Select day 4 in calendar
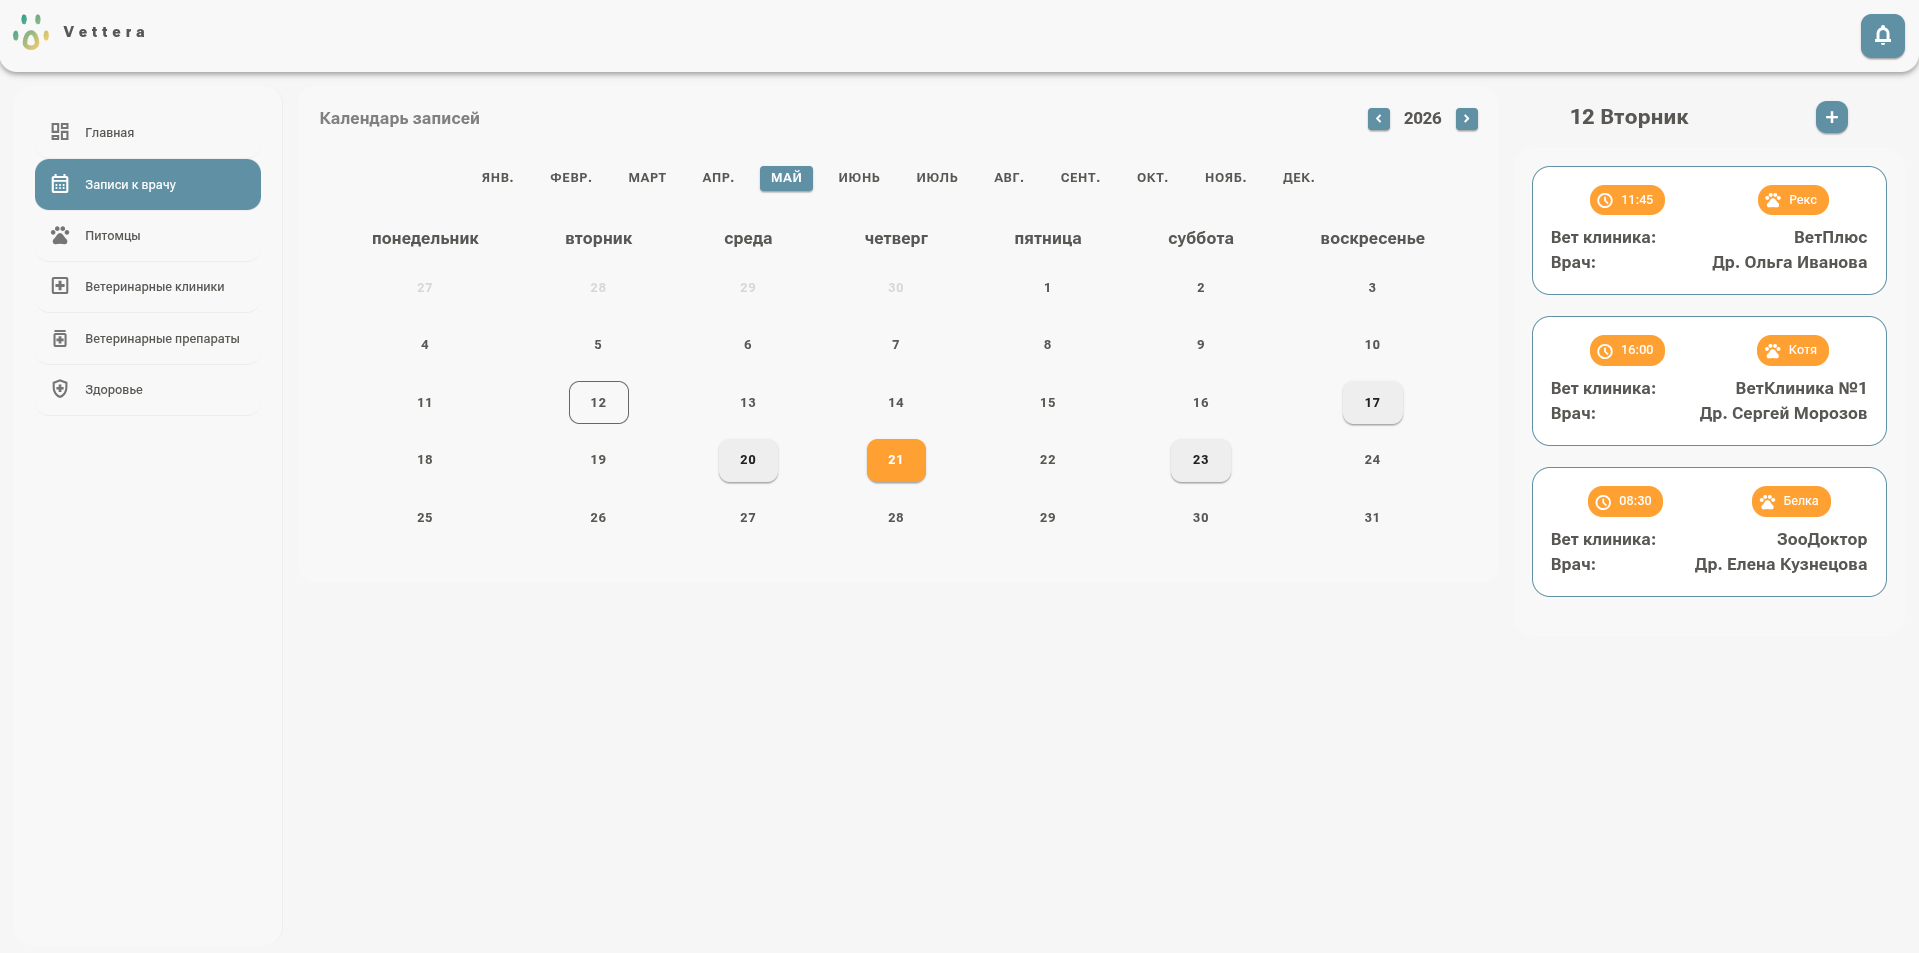This screenshot has height=953, width=1919. [425, 345]
